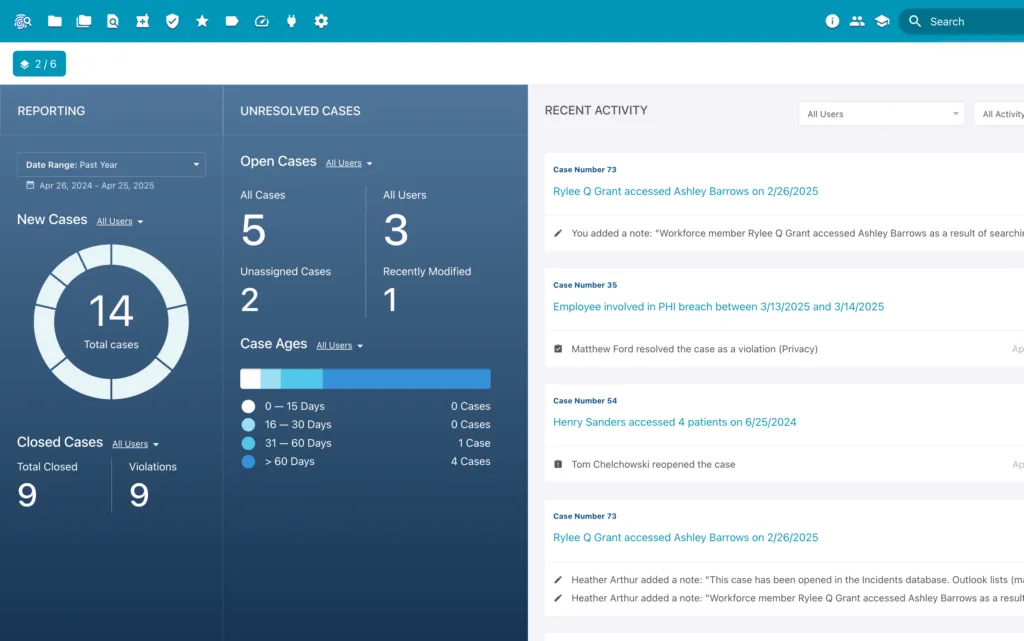Open the Date Range Past Year dropdown
The height and width of the screenshot is (641, 1024).
(112, 164)
